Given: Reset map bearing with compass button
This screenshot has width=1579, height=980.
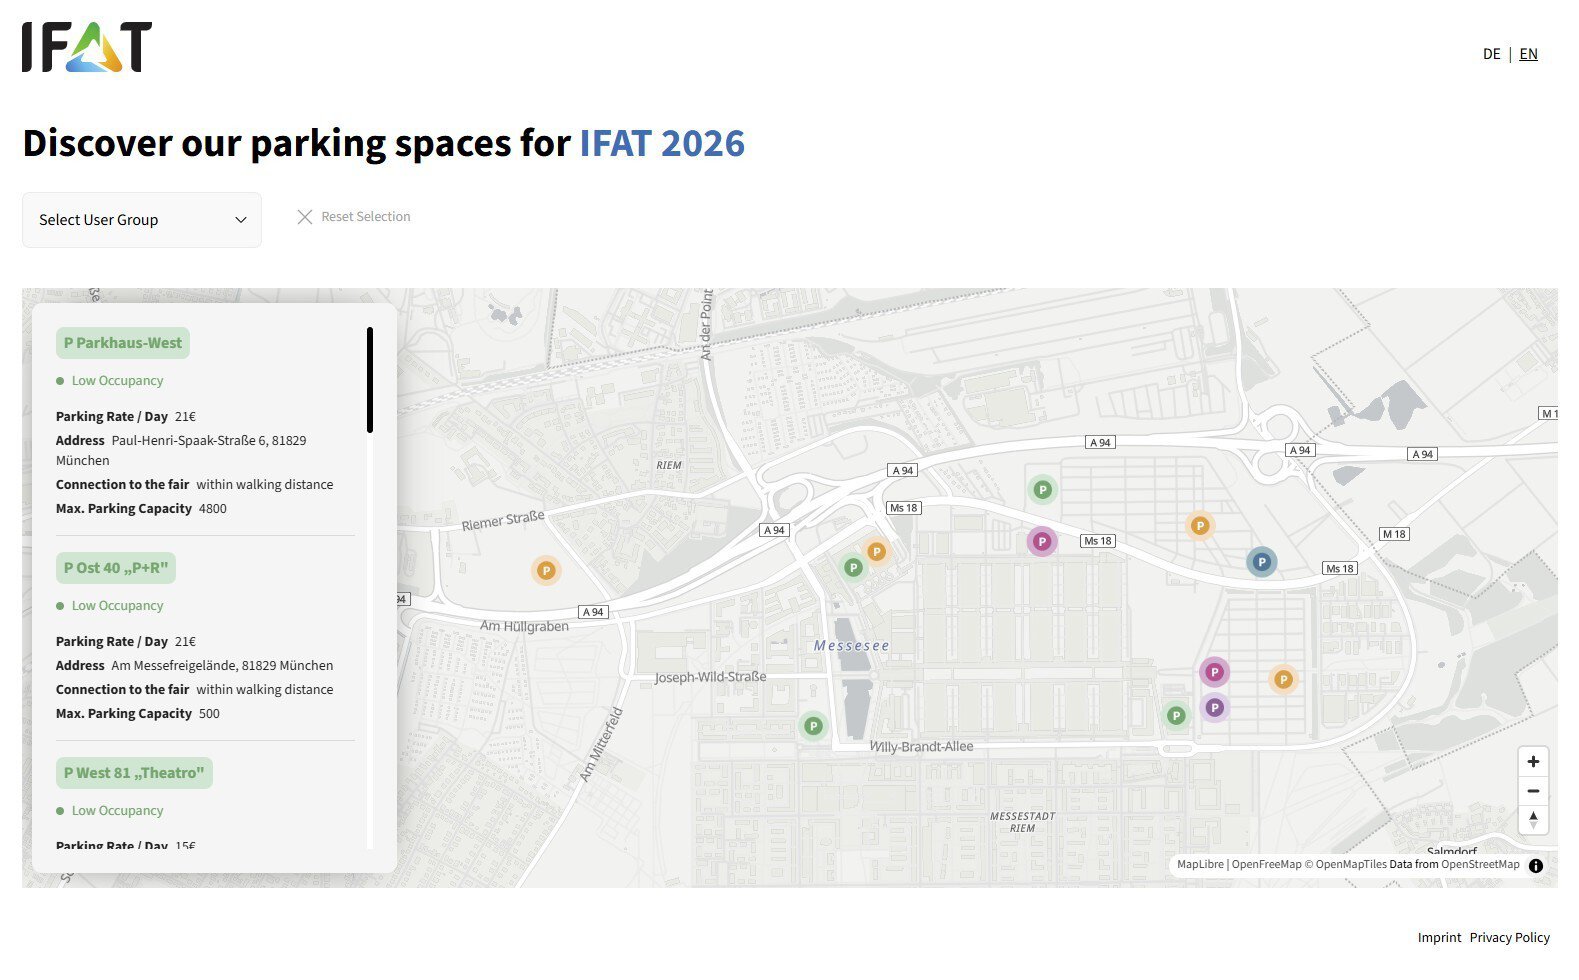Looking at the screenshot, I should point(1533,820).
